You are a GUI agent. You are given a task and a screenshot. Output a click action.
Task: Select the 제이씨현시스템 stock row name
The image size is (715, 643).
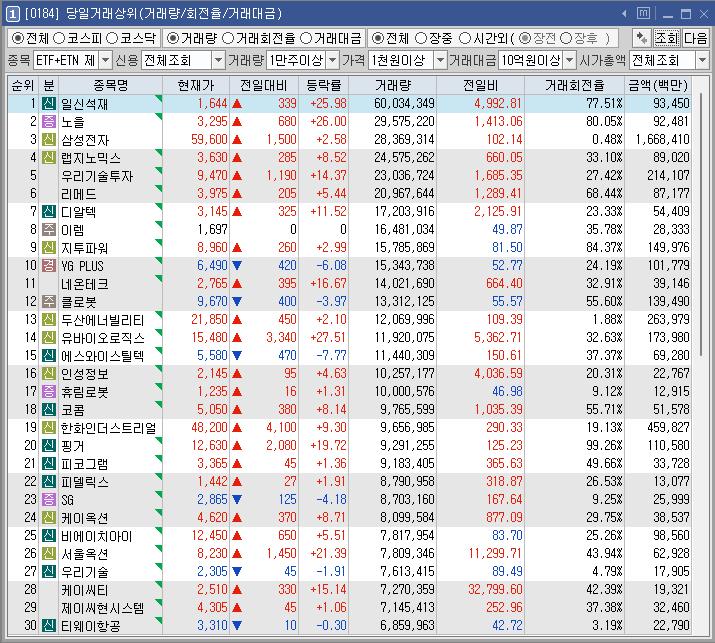[103, 607]
